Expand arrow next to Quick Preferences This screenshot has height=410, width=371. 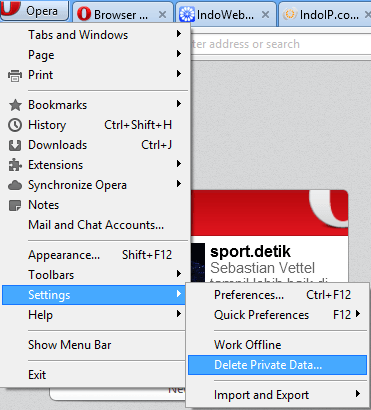[358, 314]
